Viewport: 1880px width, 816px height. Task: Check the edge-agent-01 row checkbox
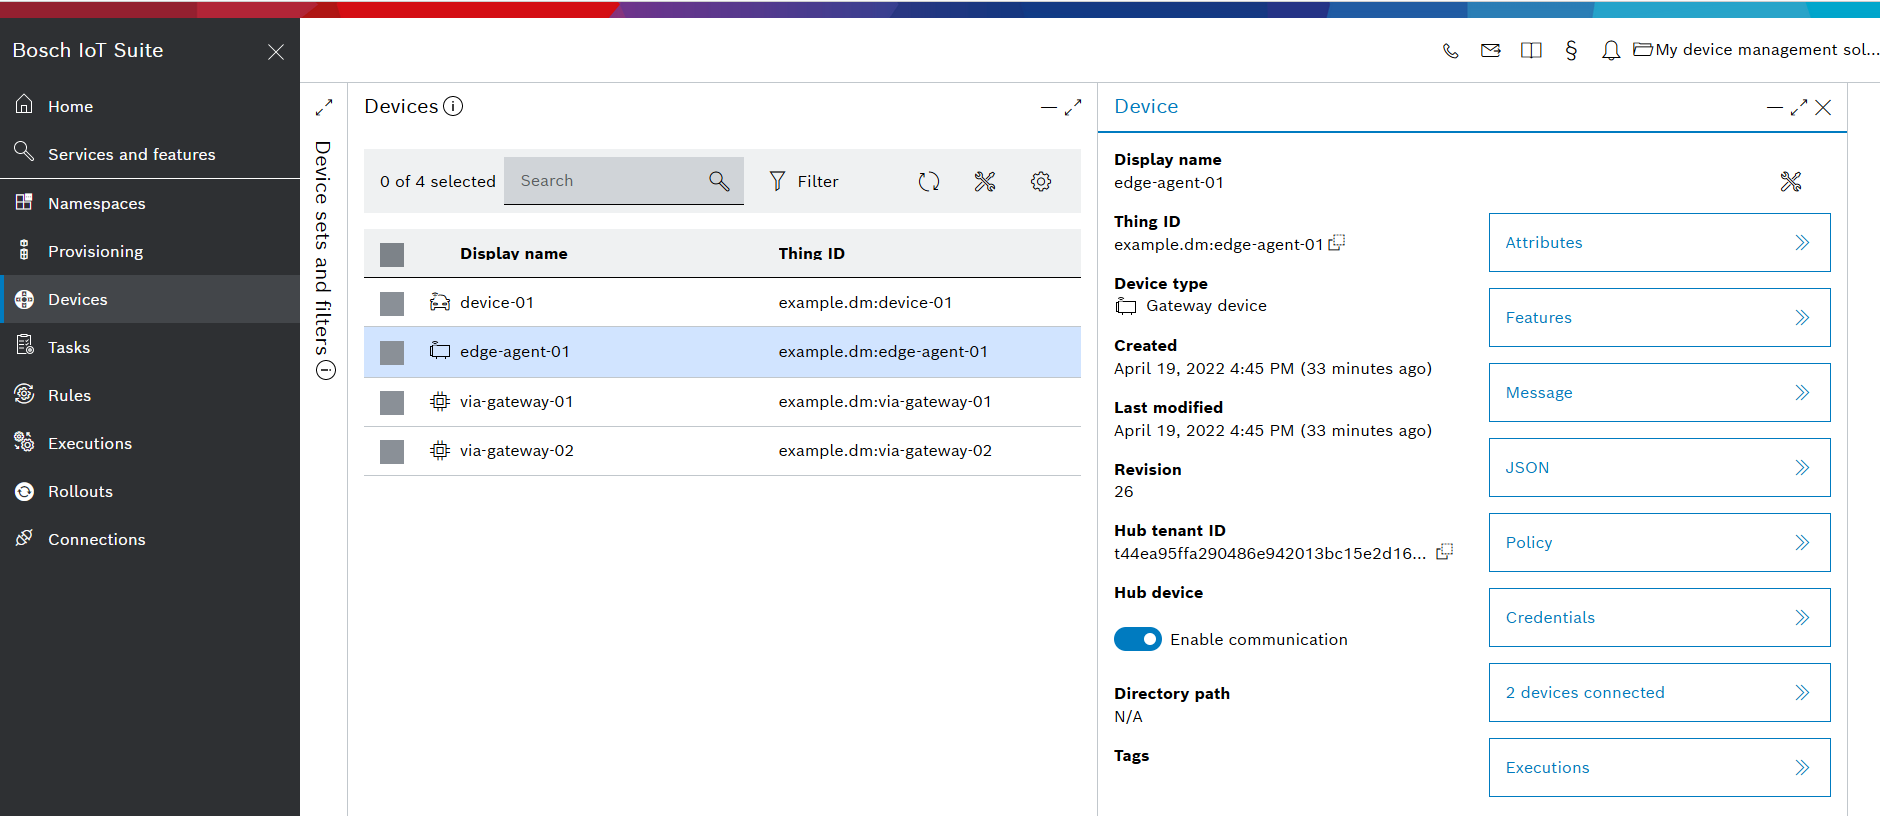(x=392, y=352)
